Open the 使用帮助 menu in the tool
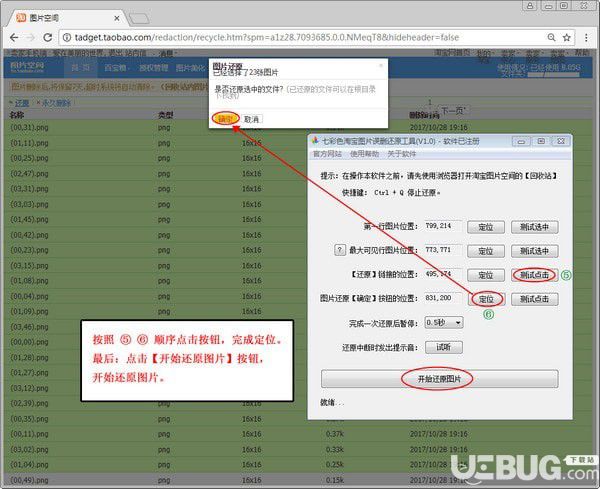 pos(364,154)
